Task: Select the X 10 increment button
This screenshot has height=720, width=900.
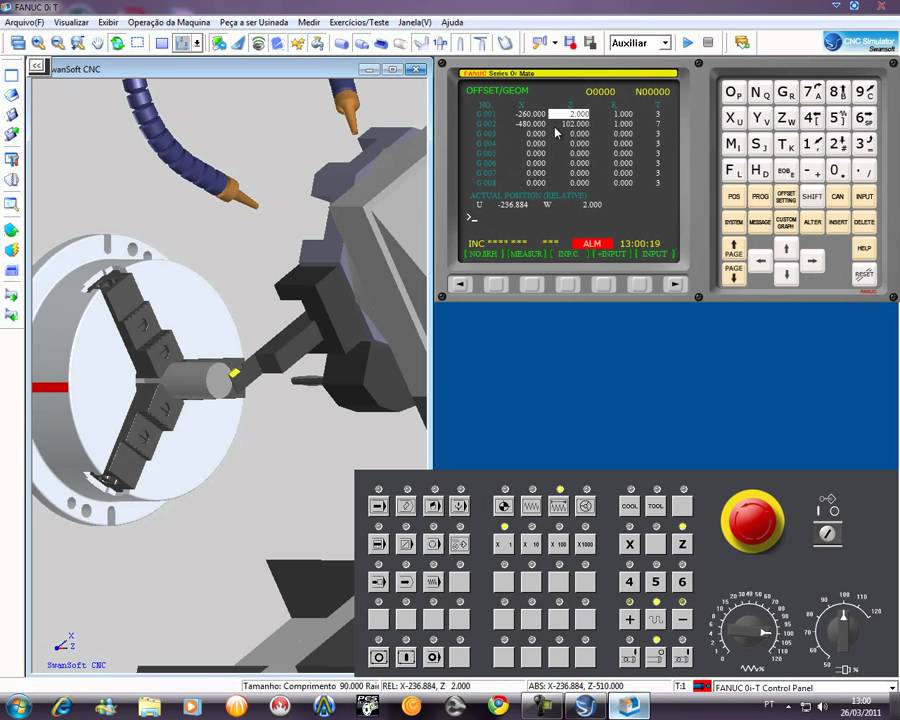Action: coord(530,544)
